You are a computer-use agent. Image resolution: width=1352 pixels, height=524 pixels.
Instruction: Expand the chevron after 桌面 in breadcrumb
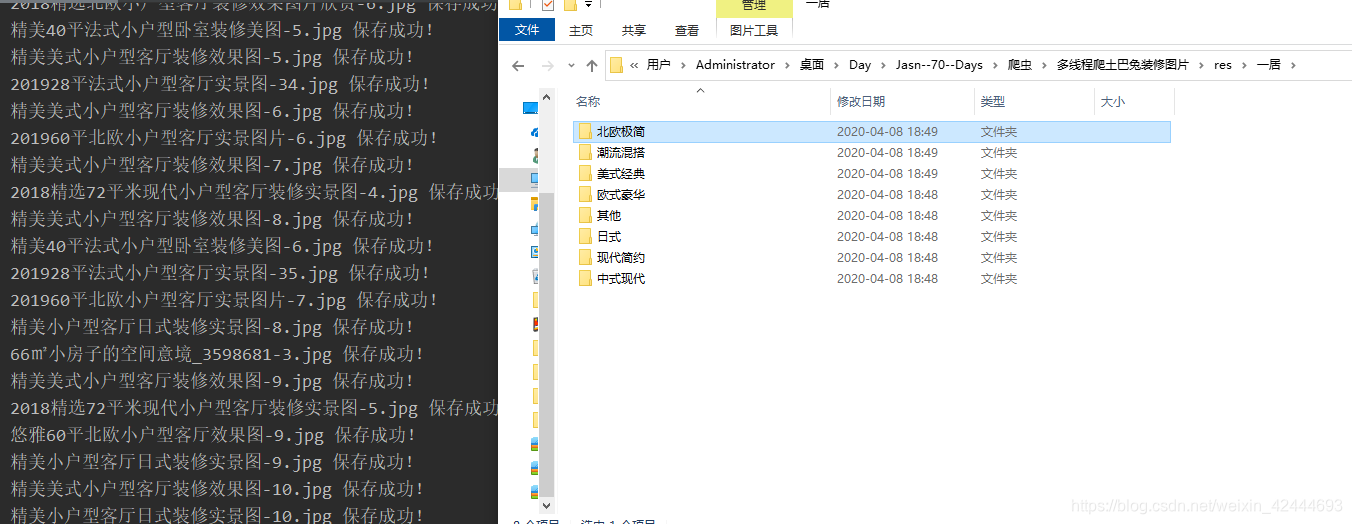pyautogui.click(x=837, y=65)
